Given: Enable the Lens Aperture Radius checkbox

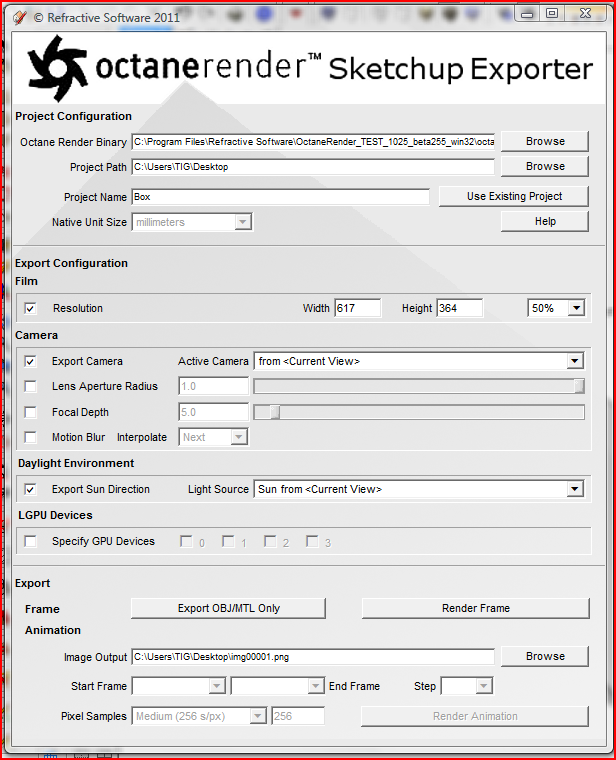Looking at the screenshot, I should pyautogui.click(x=30, y=386).
